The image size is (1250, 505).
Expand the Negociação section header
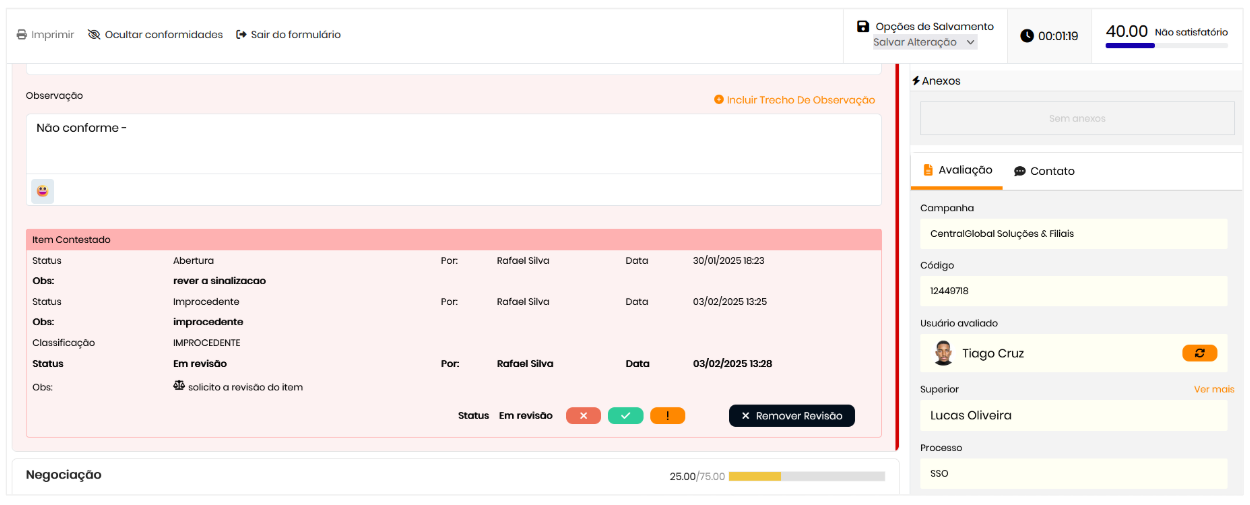64,475
